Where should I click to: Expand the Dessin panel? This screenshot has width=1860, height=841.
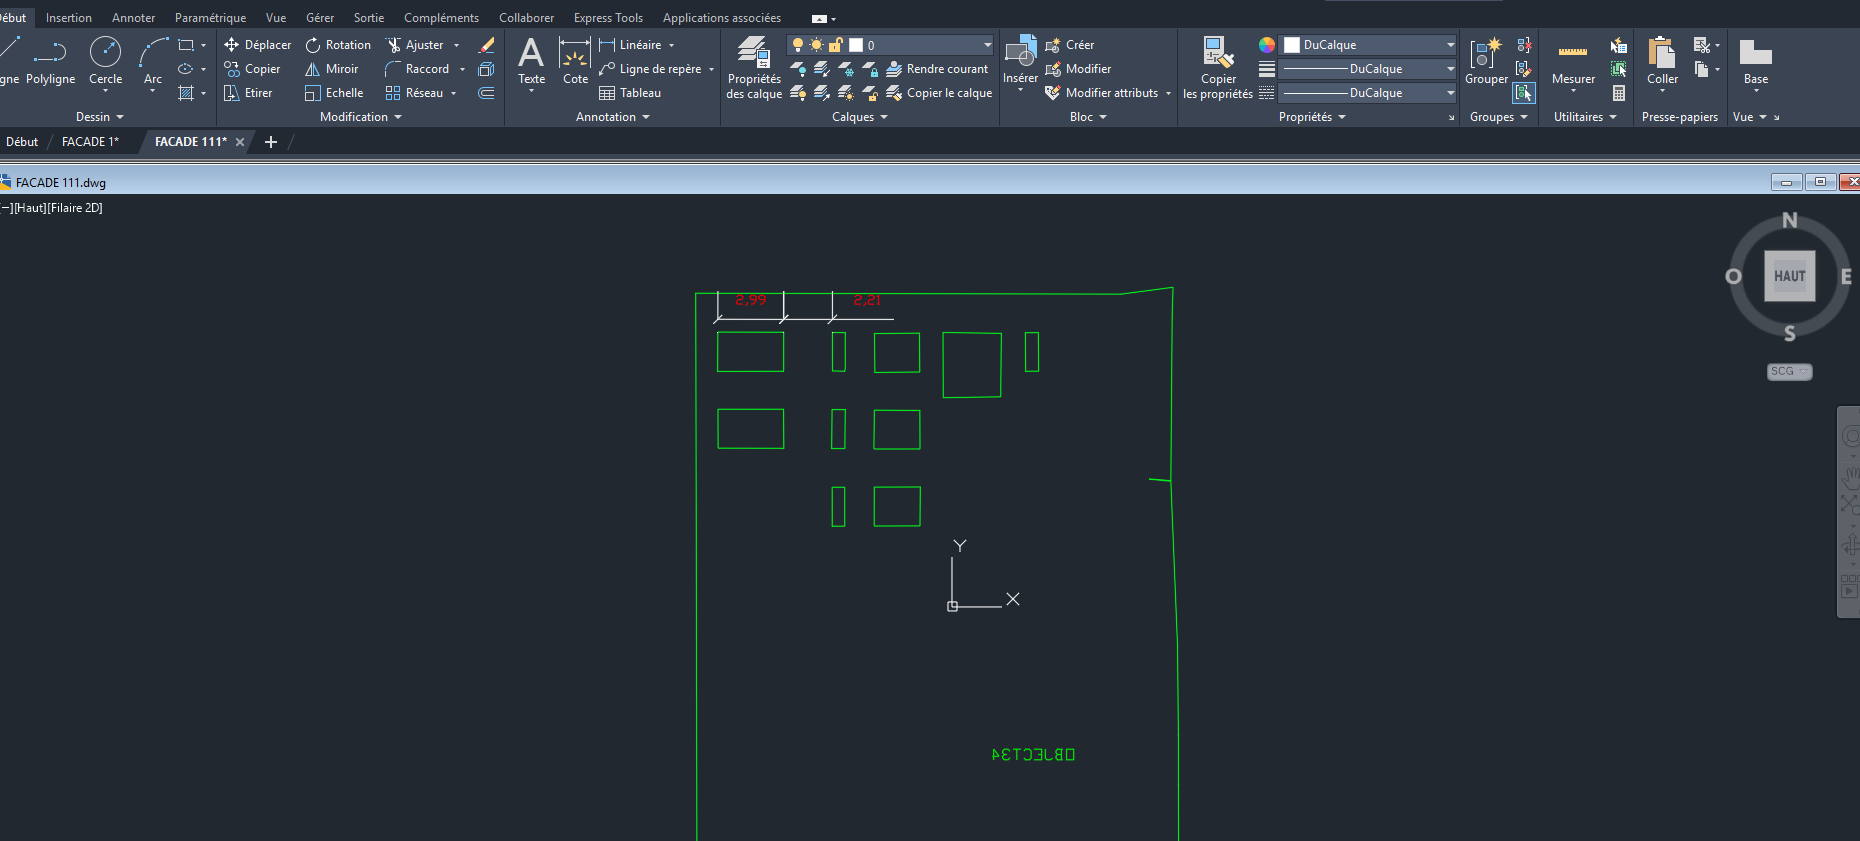coord(100,117)
